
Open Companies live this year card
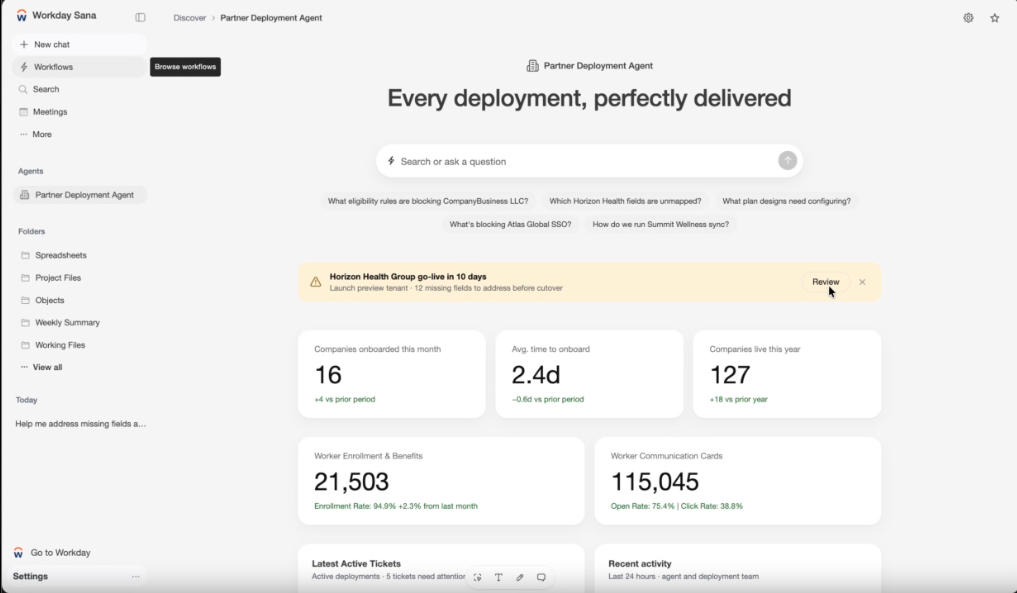[787, 374]
